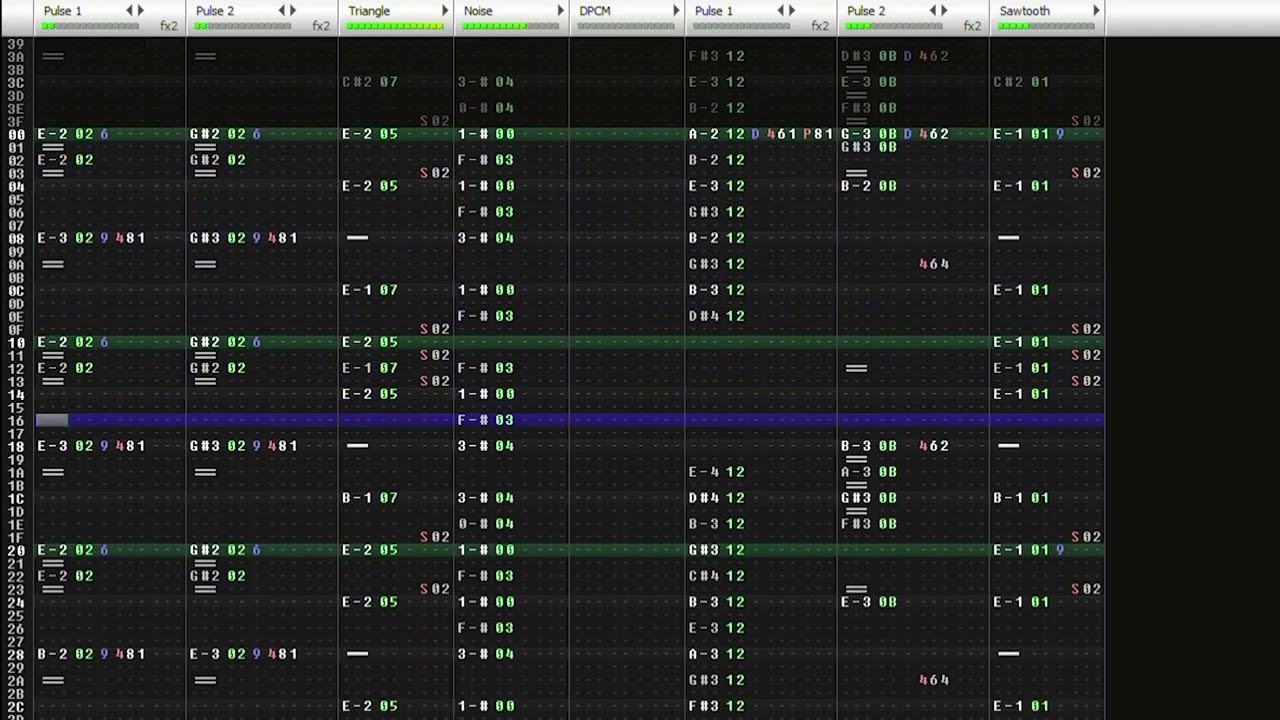Screen dimensions: 1280x720
Task: Click E-3 note in Pulse 1 row 08
Action: 53,238
